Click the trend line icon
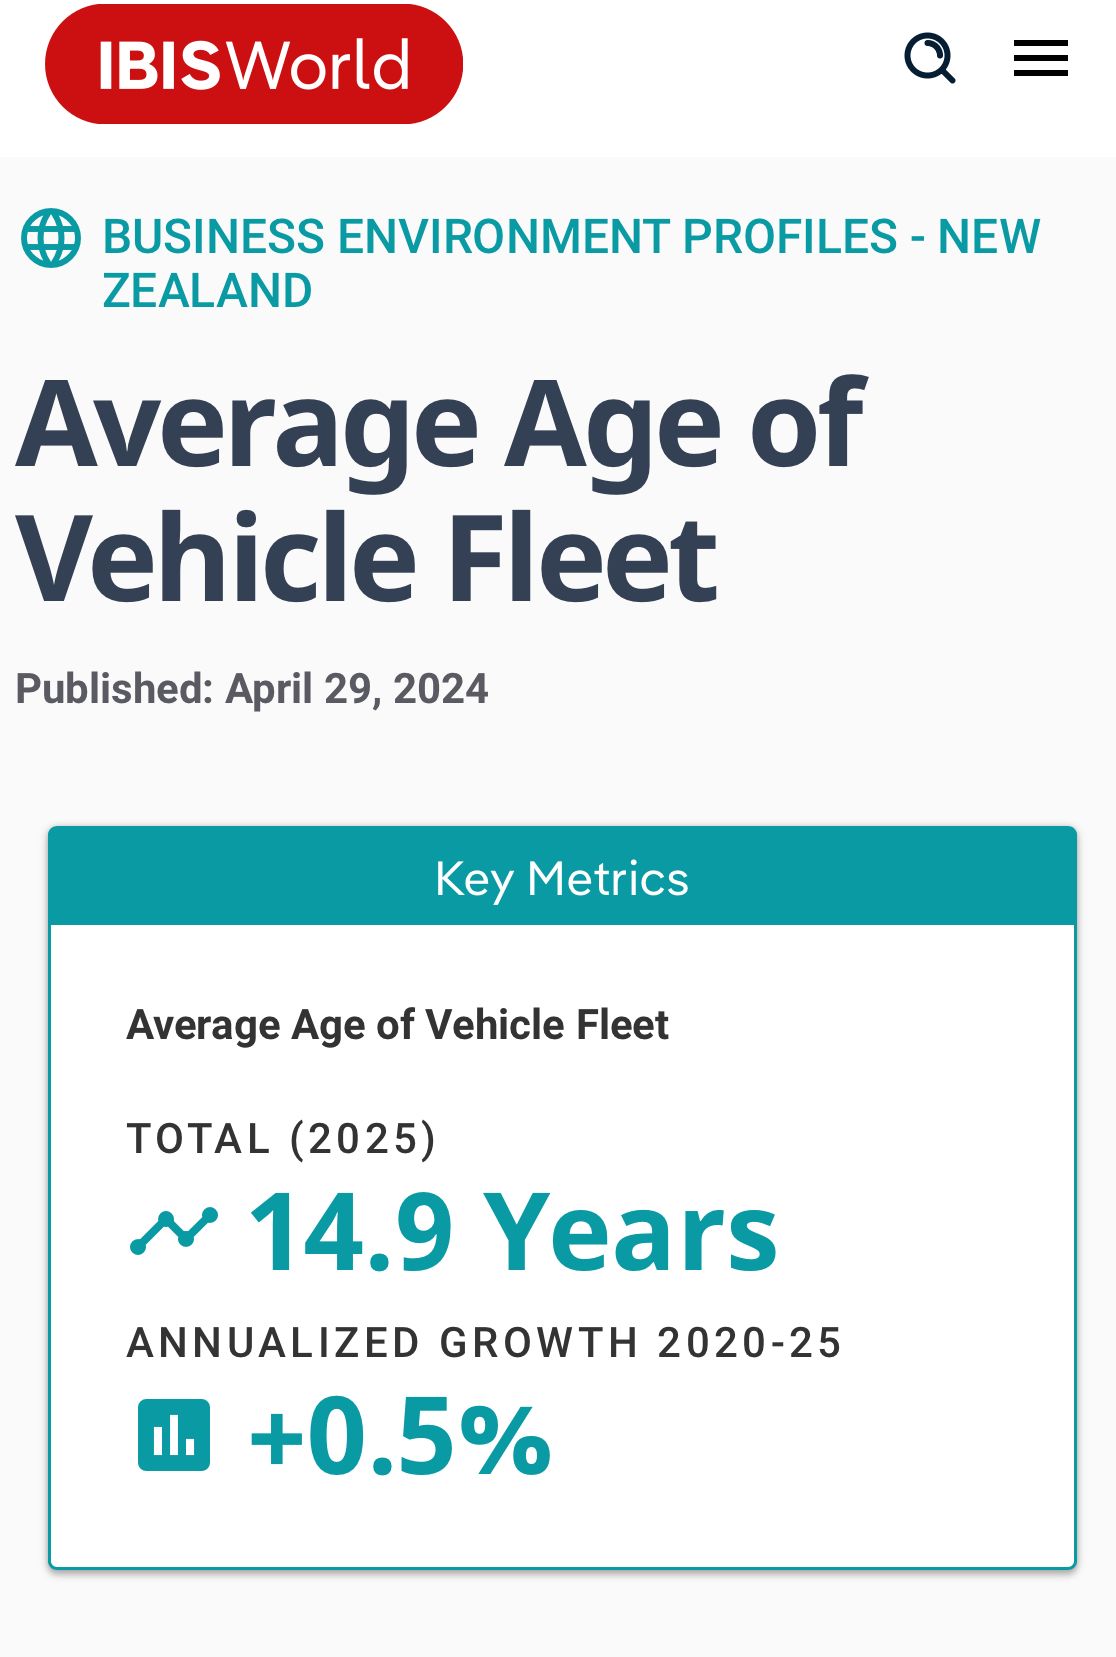Screen dimensions: 1116x1657 [174, 1231]
